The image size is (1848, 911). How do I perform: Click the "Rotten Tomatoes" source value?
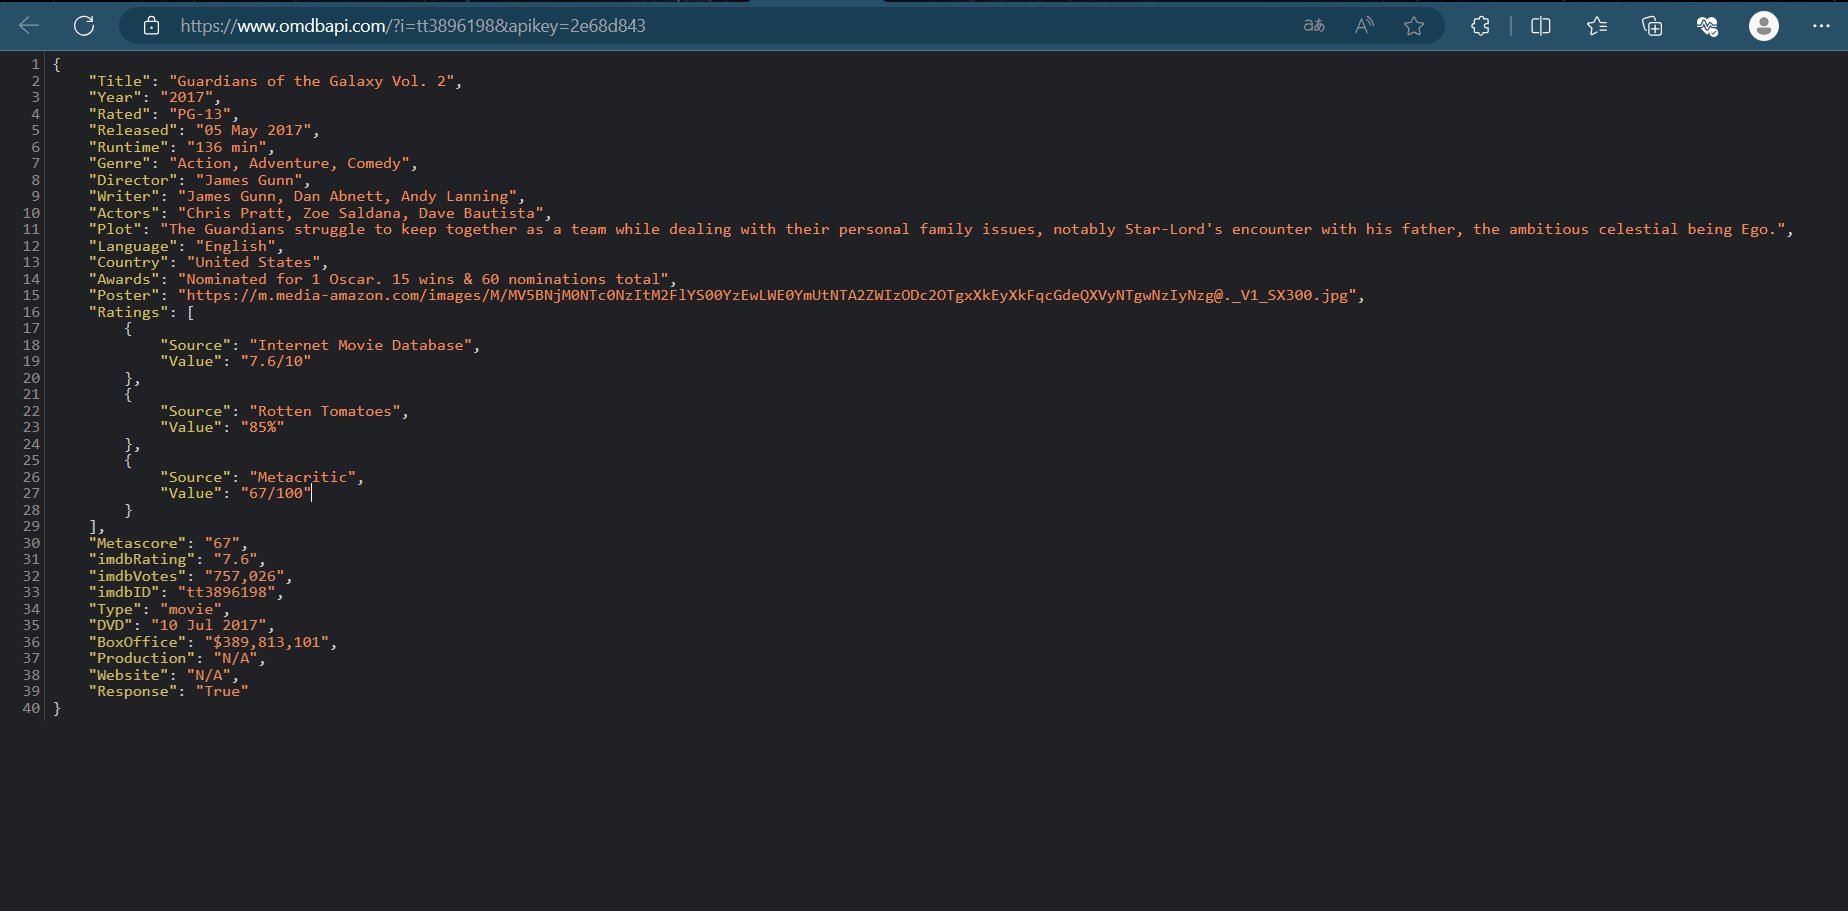325,411
